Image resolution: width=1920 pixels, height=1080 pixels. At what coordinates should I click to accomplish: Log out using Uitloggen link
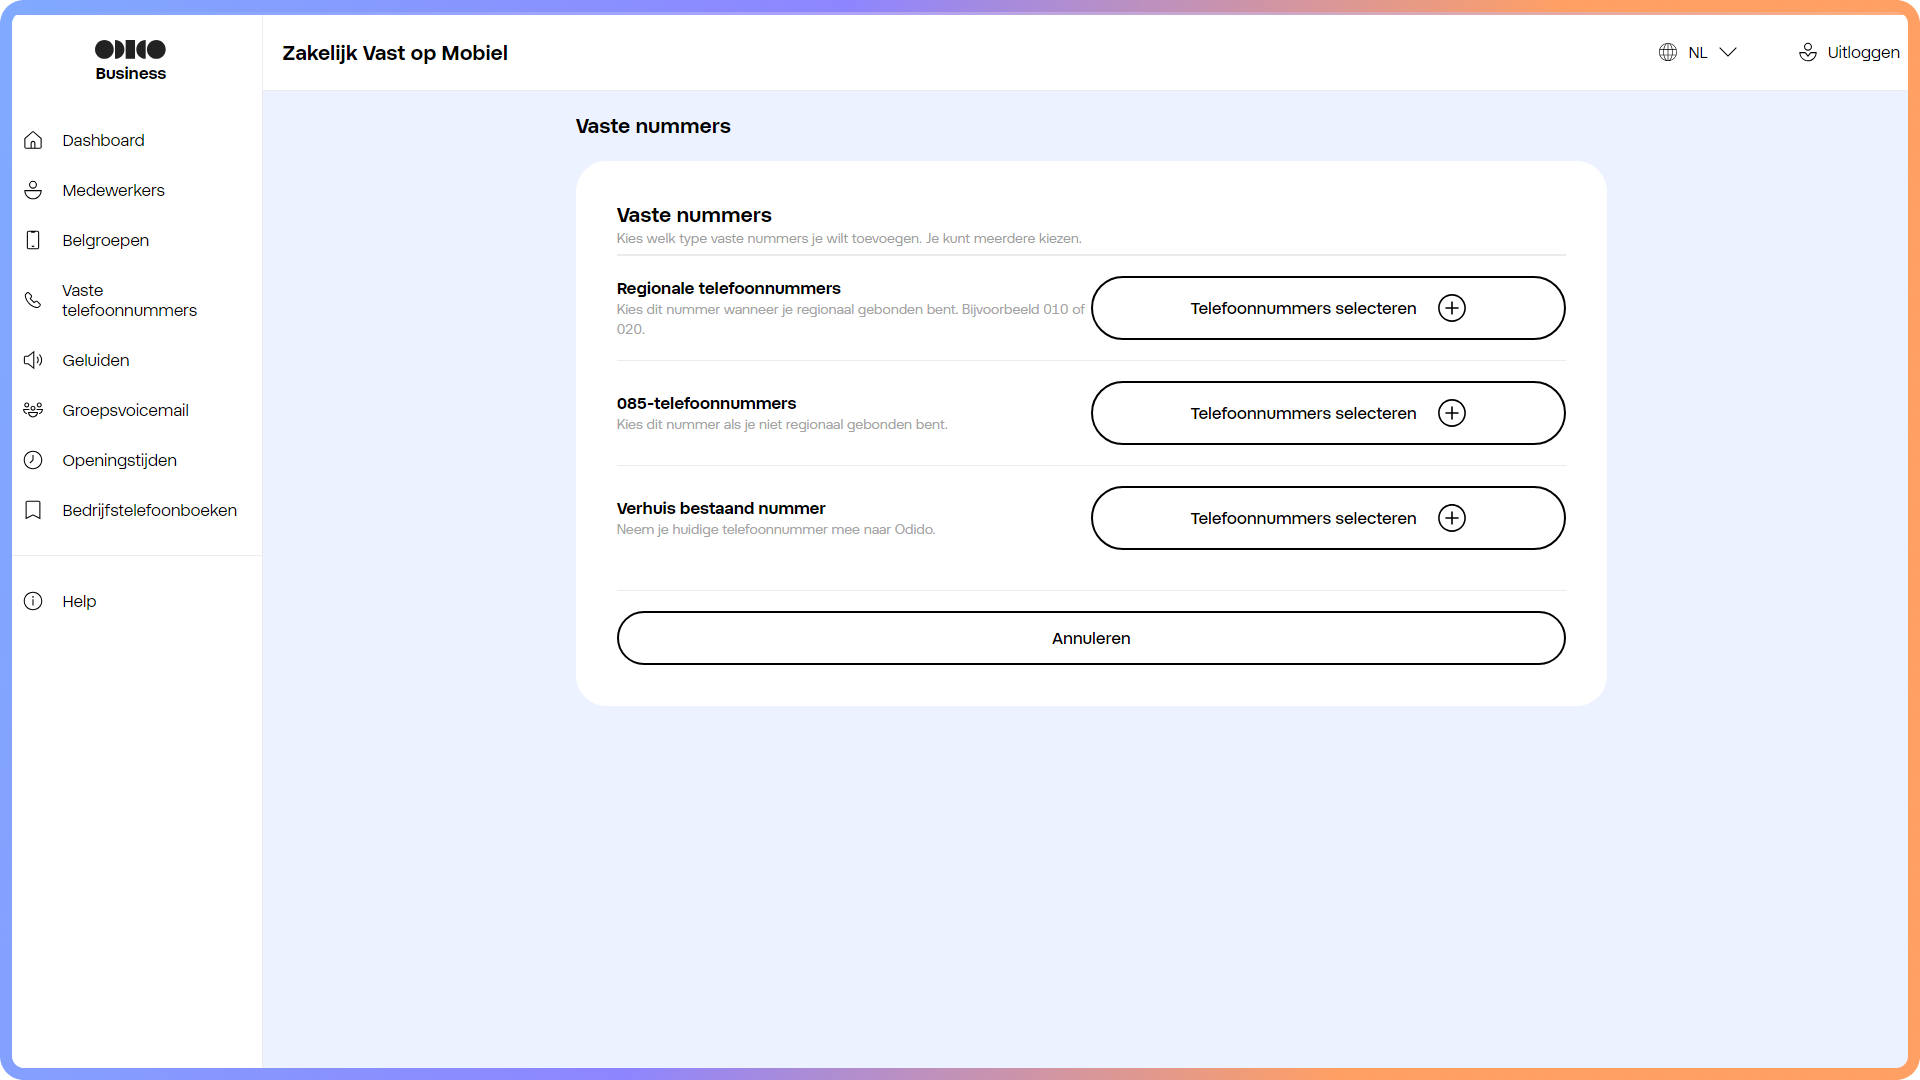click(x=1862, y=52)
